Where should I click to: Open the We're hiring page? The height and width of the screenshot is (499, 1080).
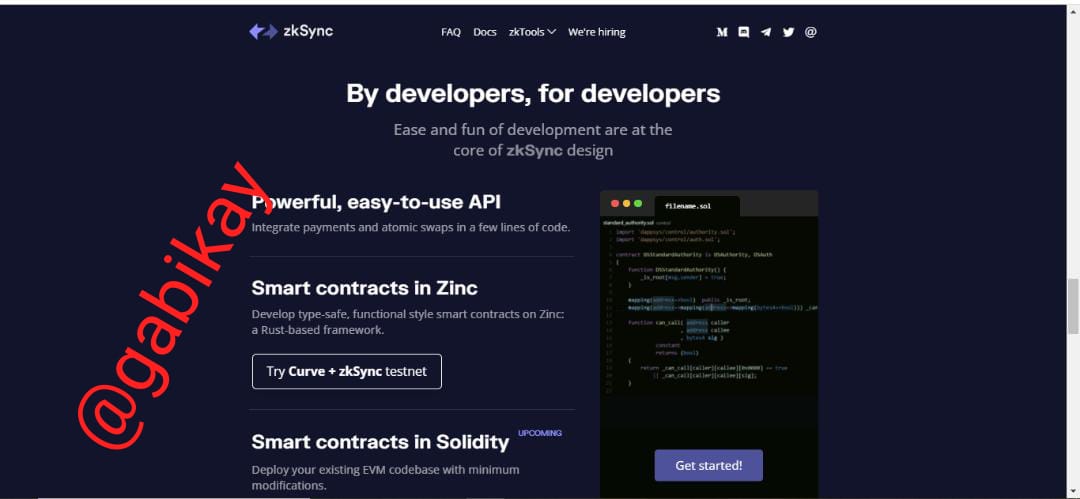pyautogui.click(x=596, y=32)
